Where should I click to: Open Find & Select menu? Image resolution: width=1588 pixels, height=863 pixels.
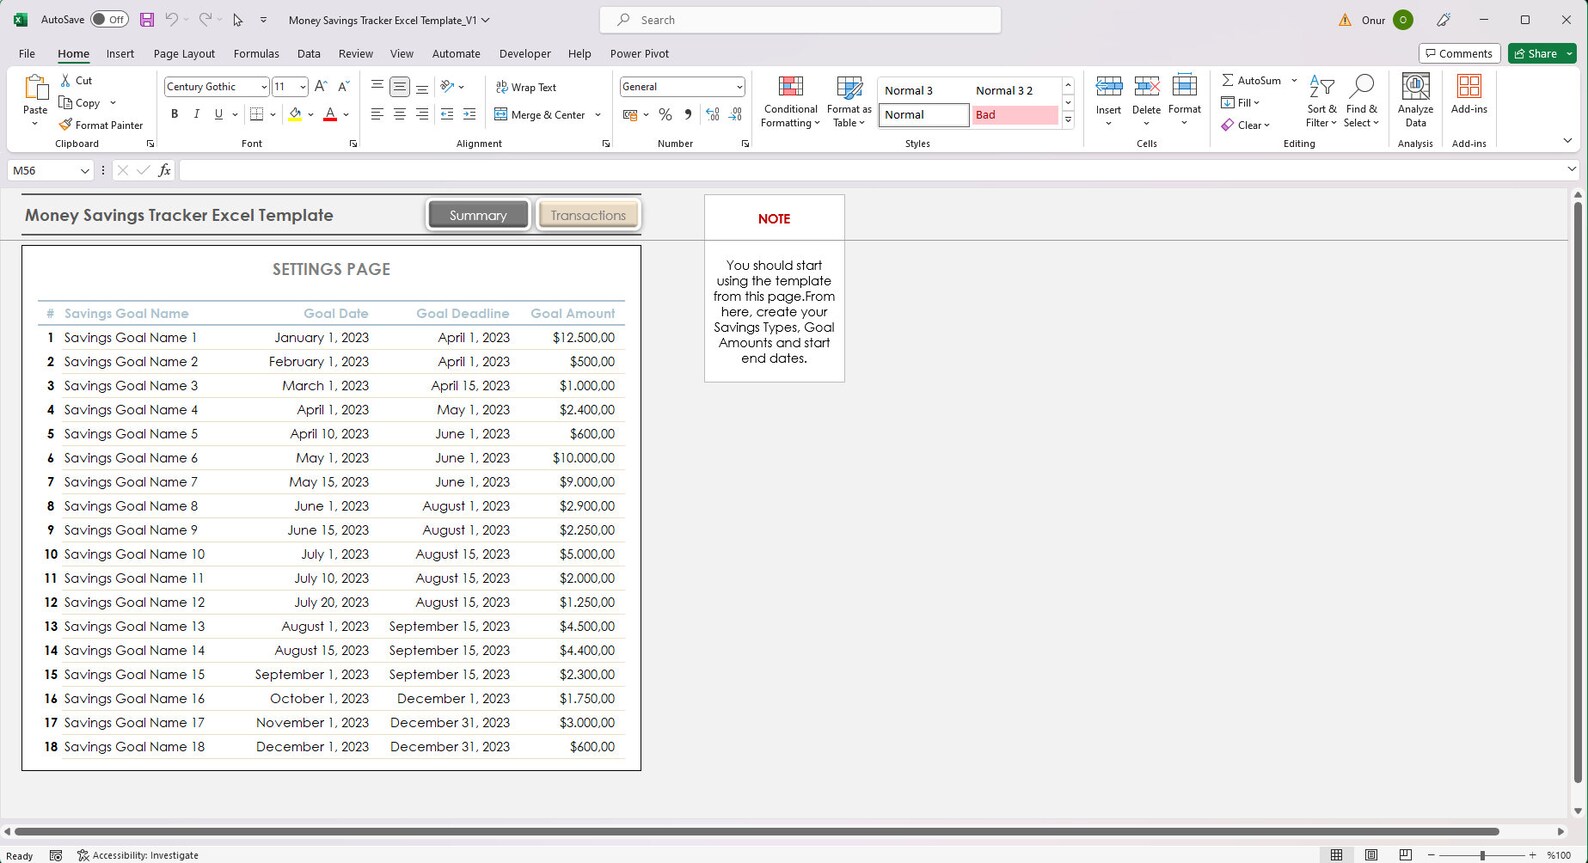click(x=1361, y=102)
